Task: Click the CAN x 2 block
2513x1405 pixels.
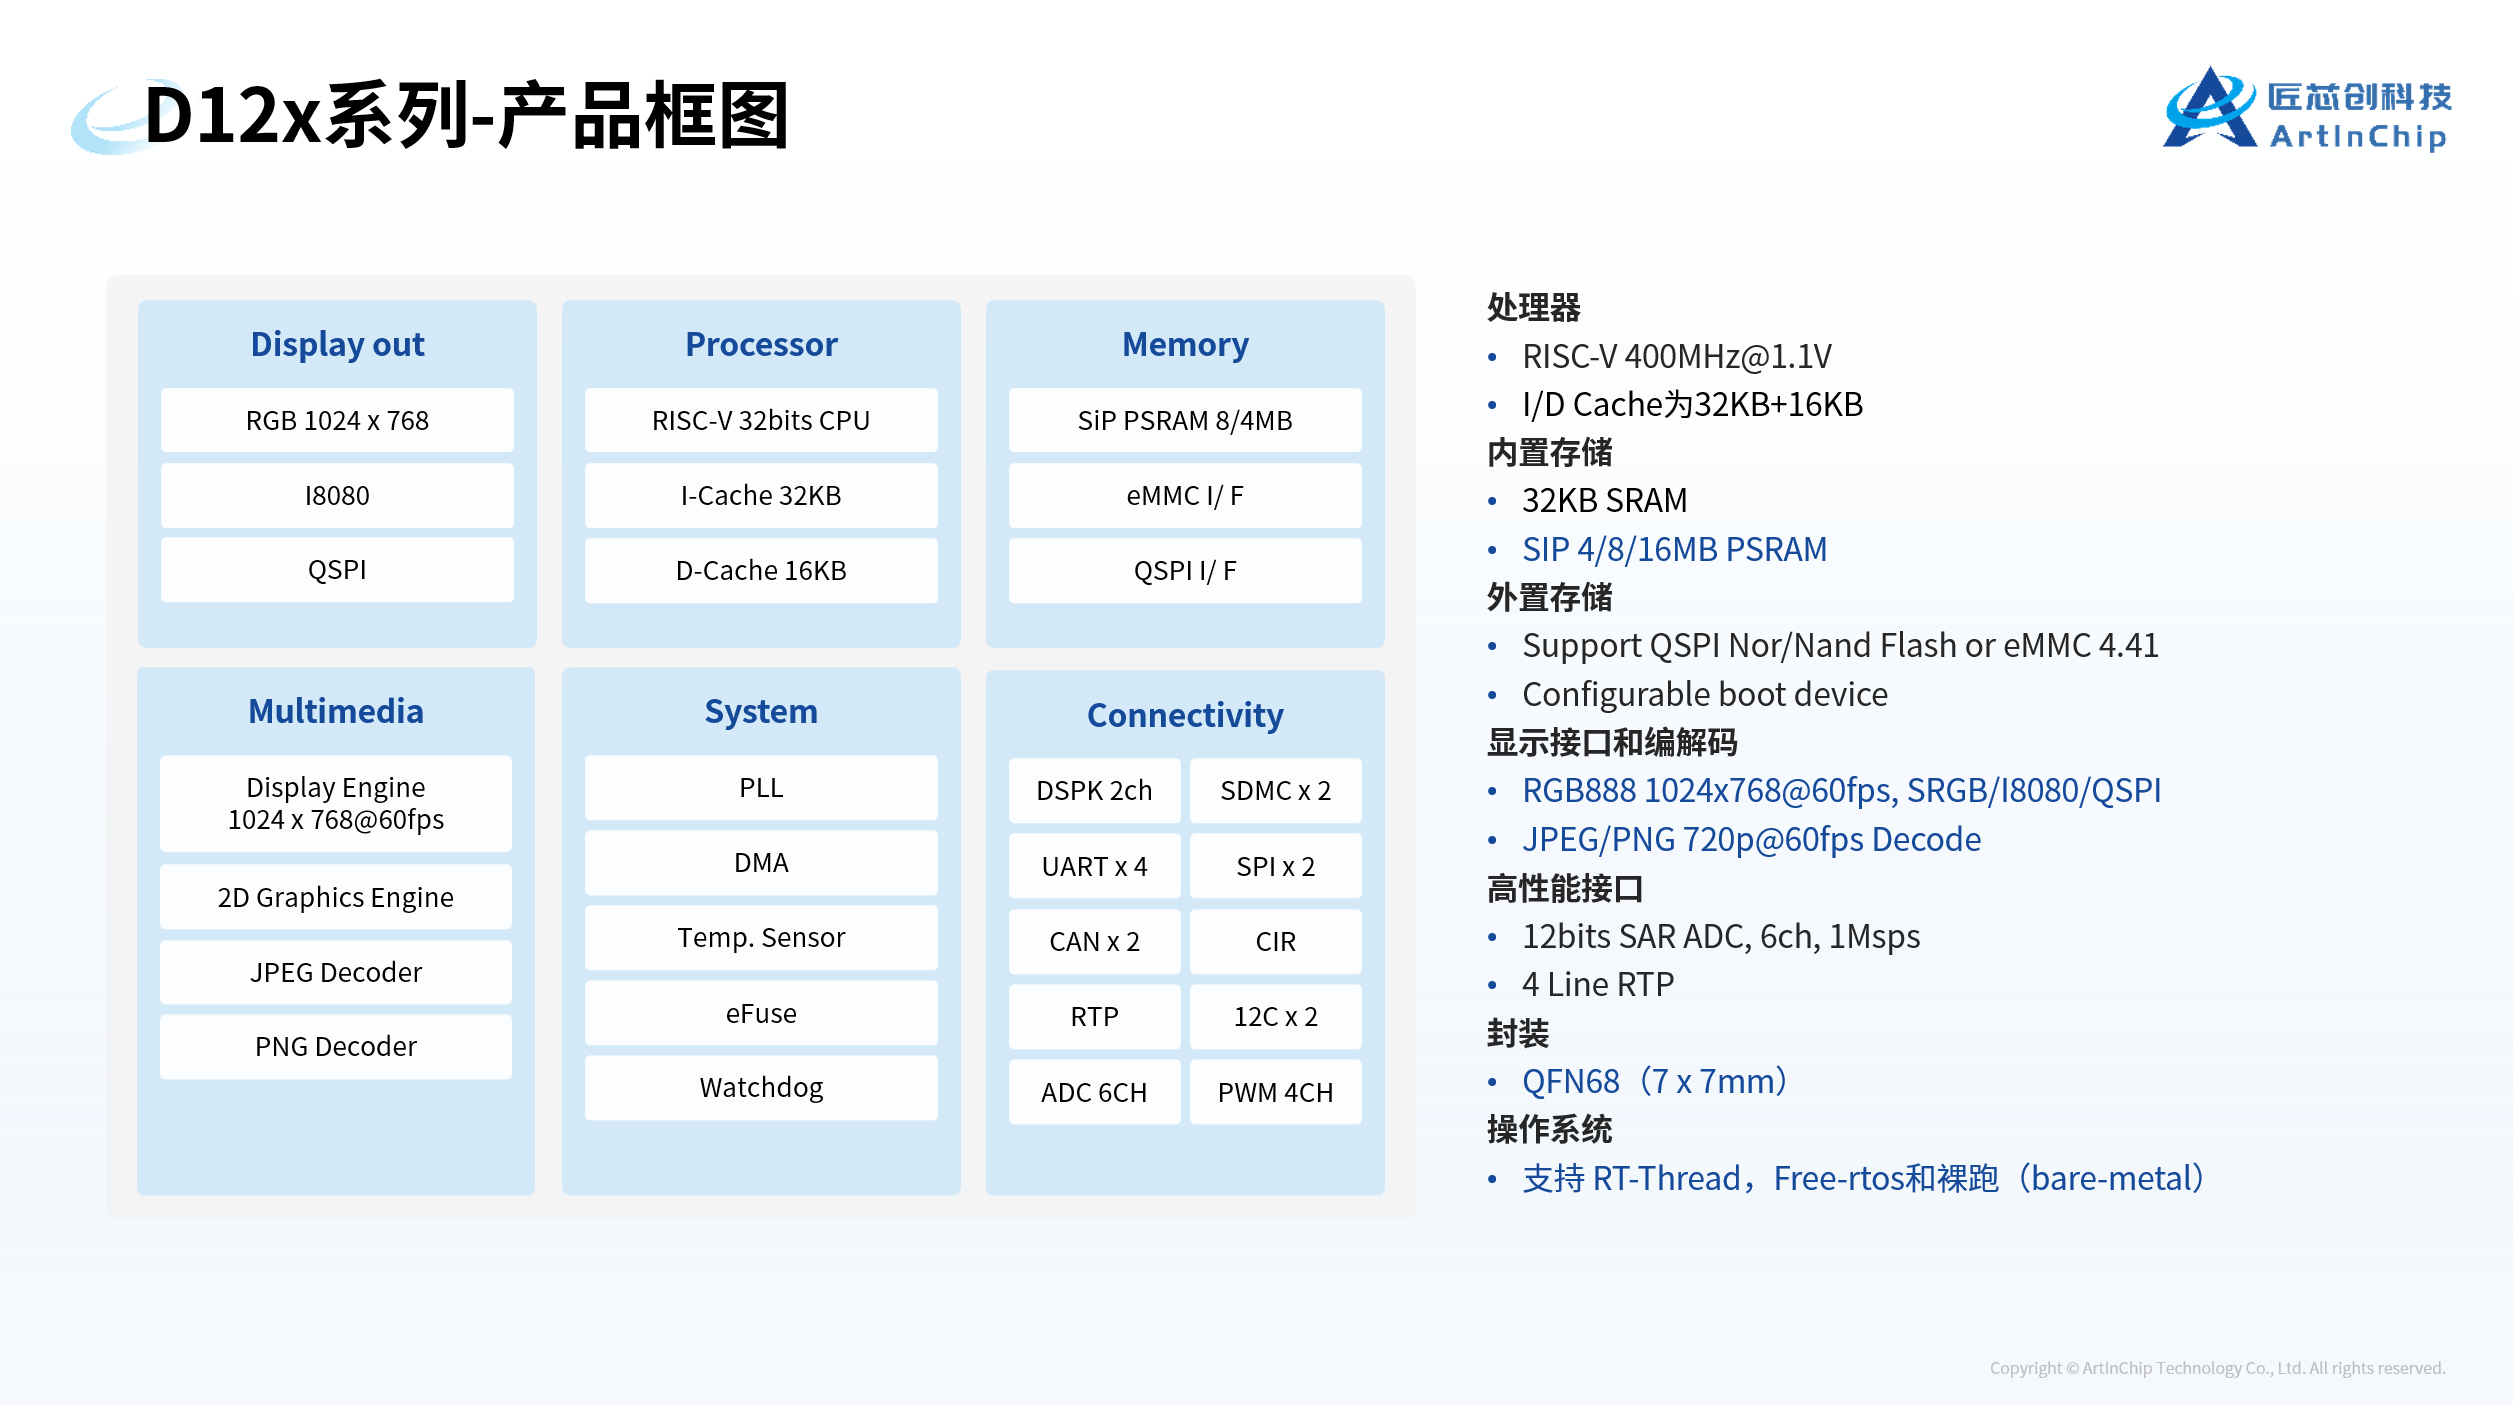Action: click(x=1094, y=941)
